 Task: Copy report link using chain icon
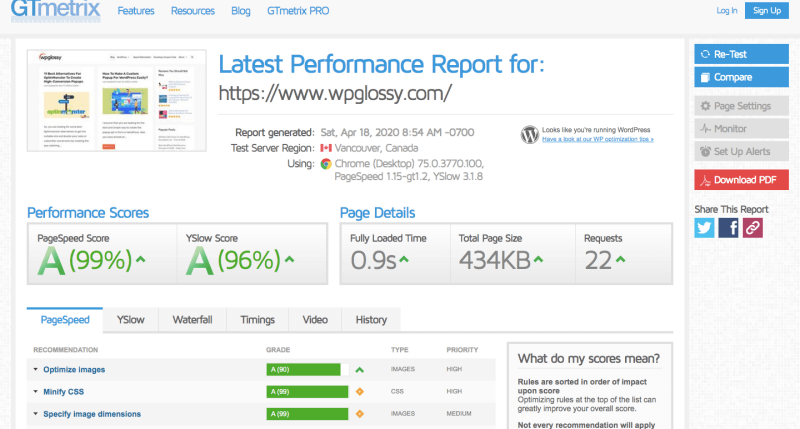[753, 228]
